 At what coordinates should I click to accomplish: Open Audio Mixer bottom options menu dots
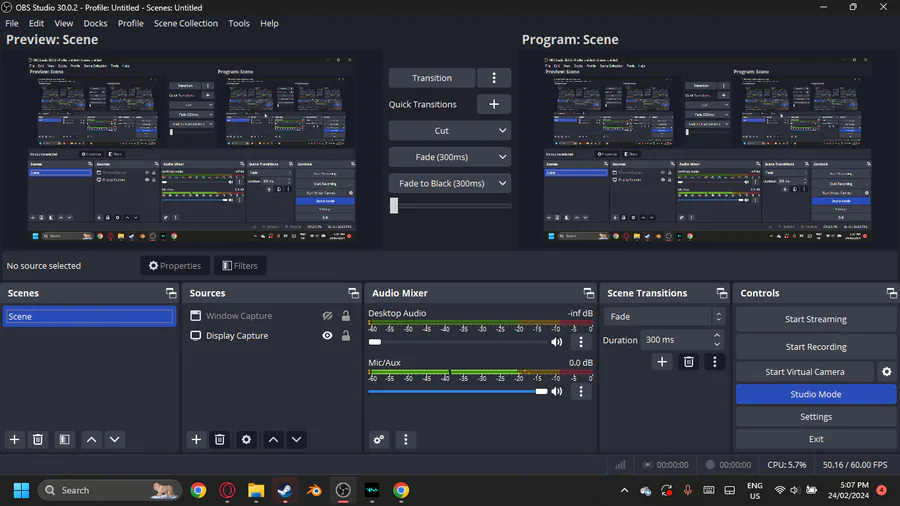point(406,439)
